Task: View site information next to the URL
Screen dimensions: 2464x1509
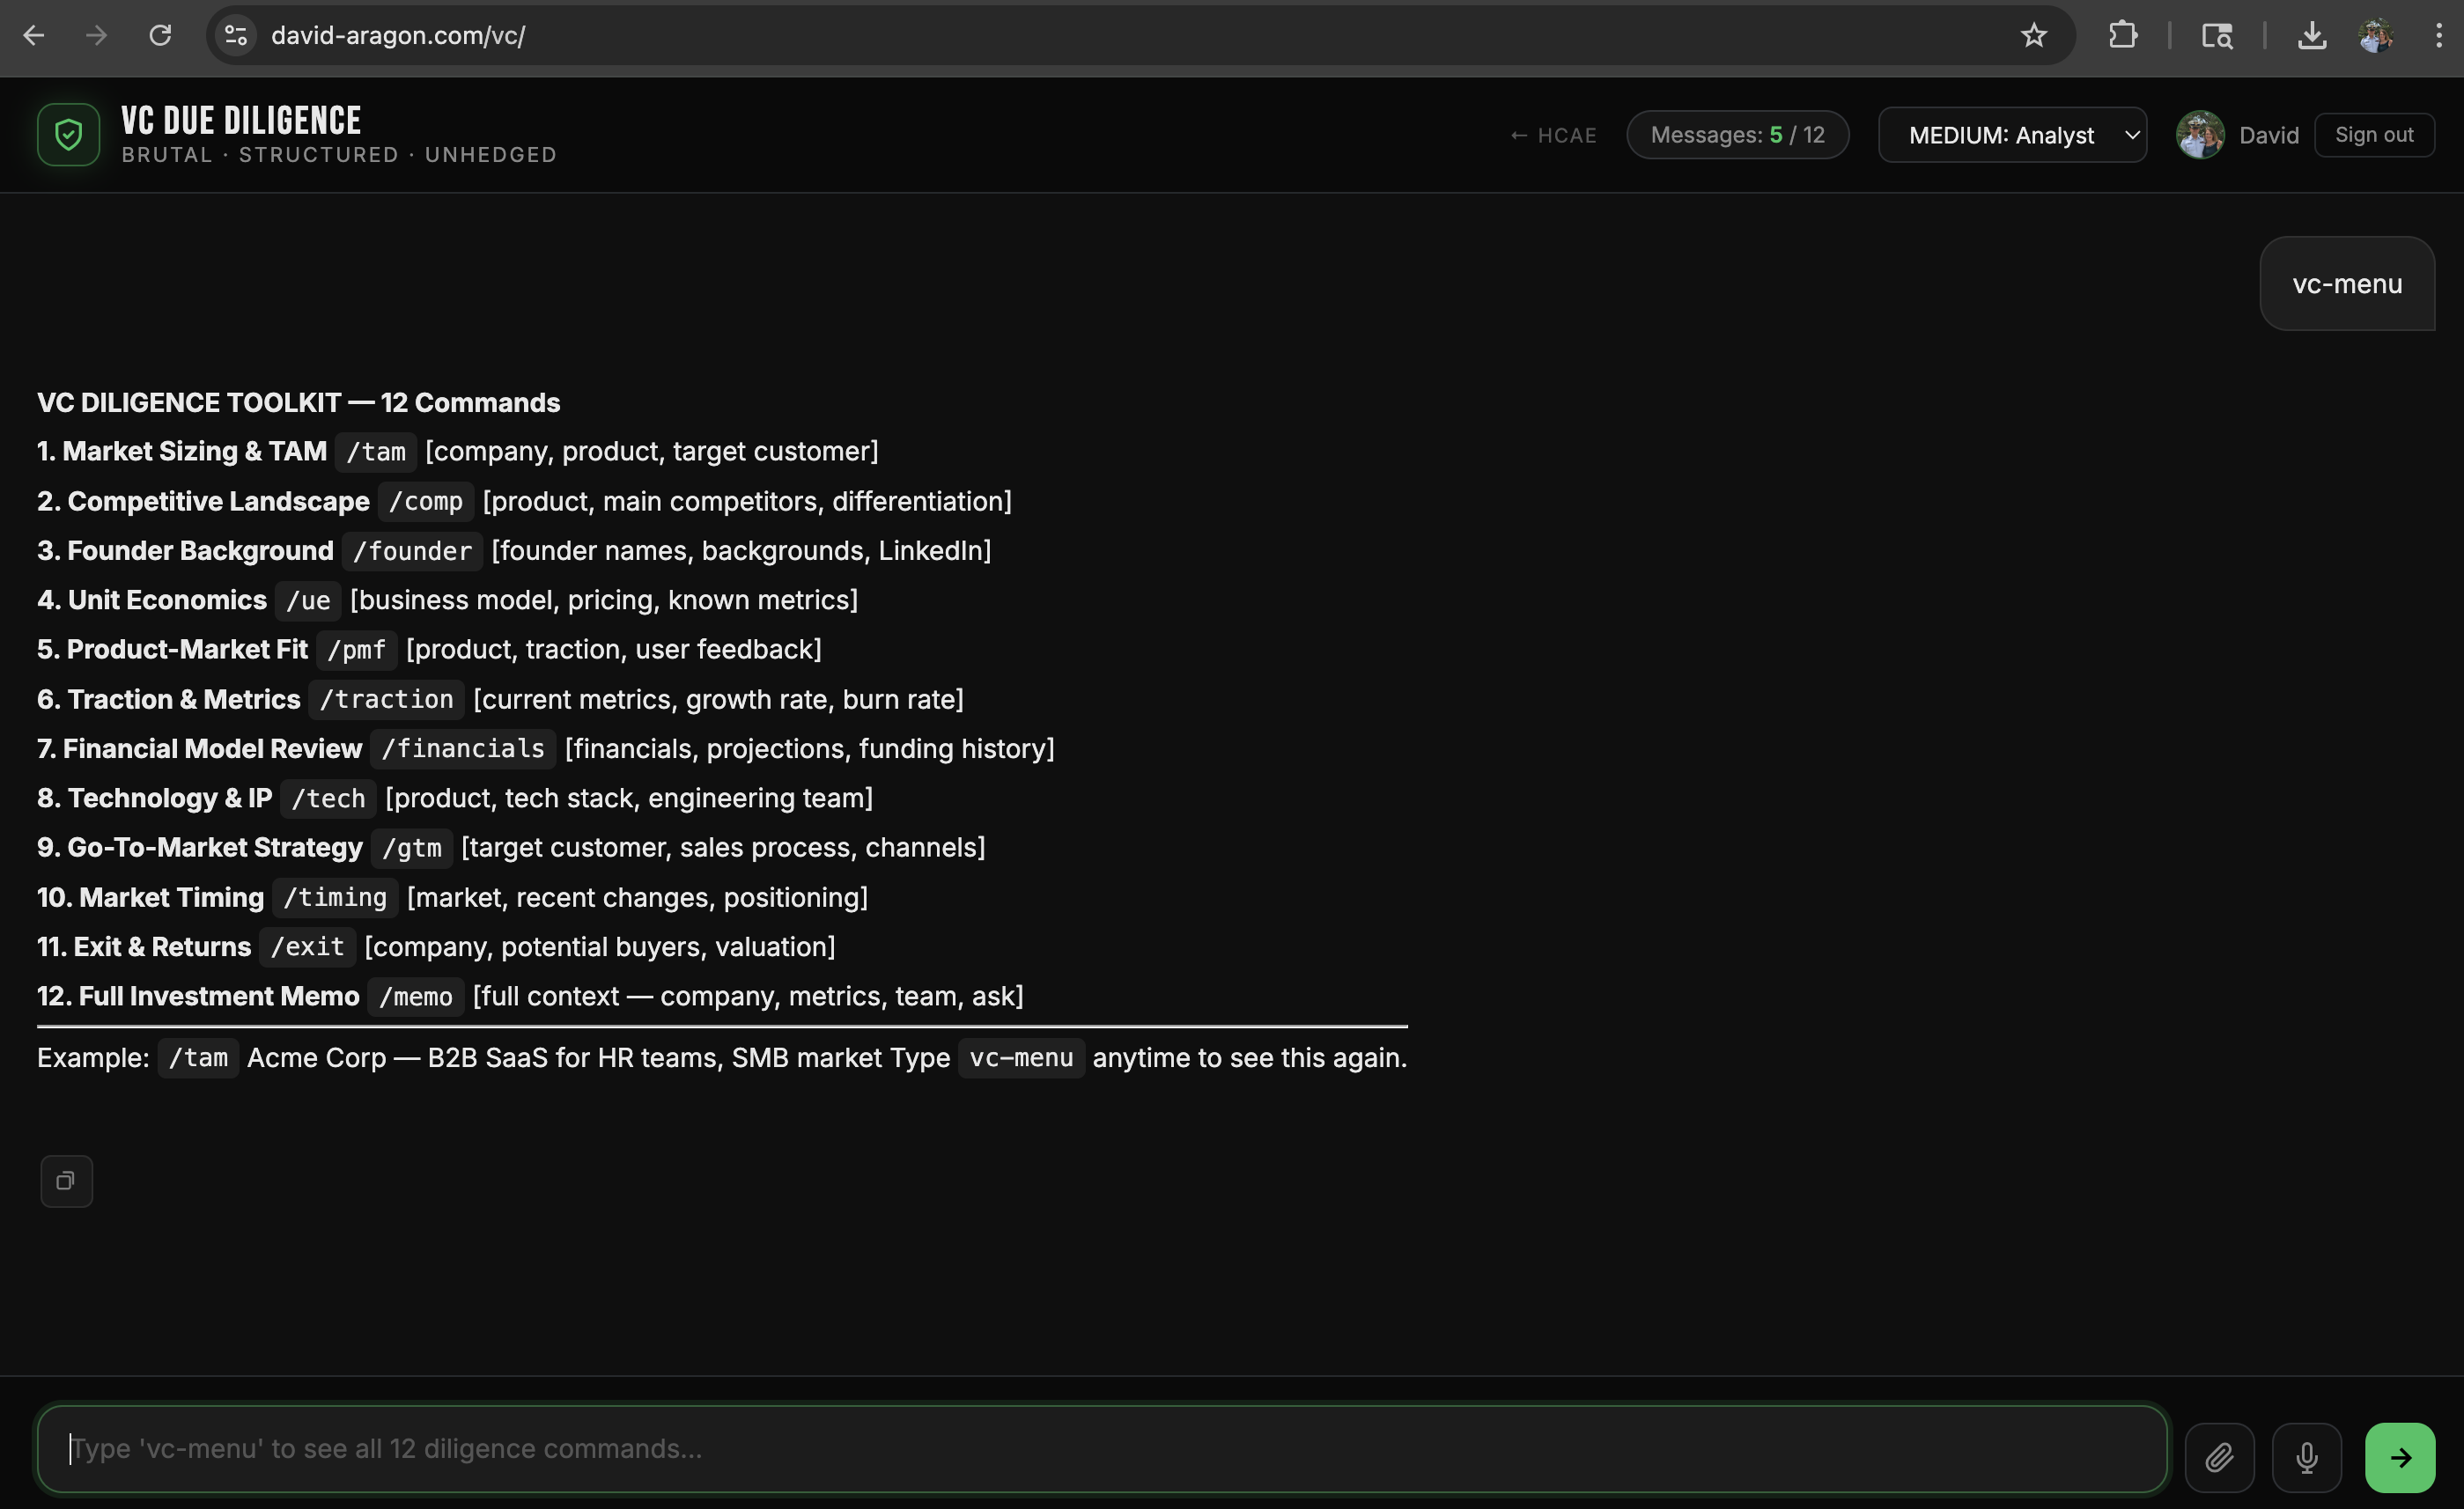Action: tap(235, 35)
